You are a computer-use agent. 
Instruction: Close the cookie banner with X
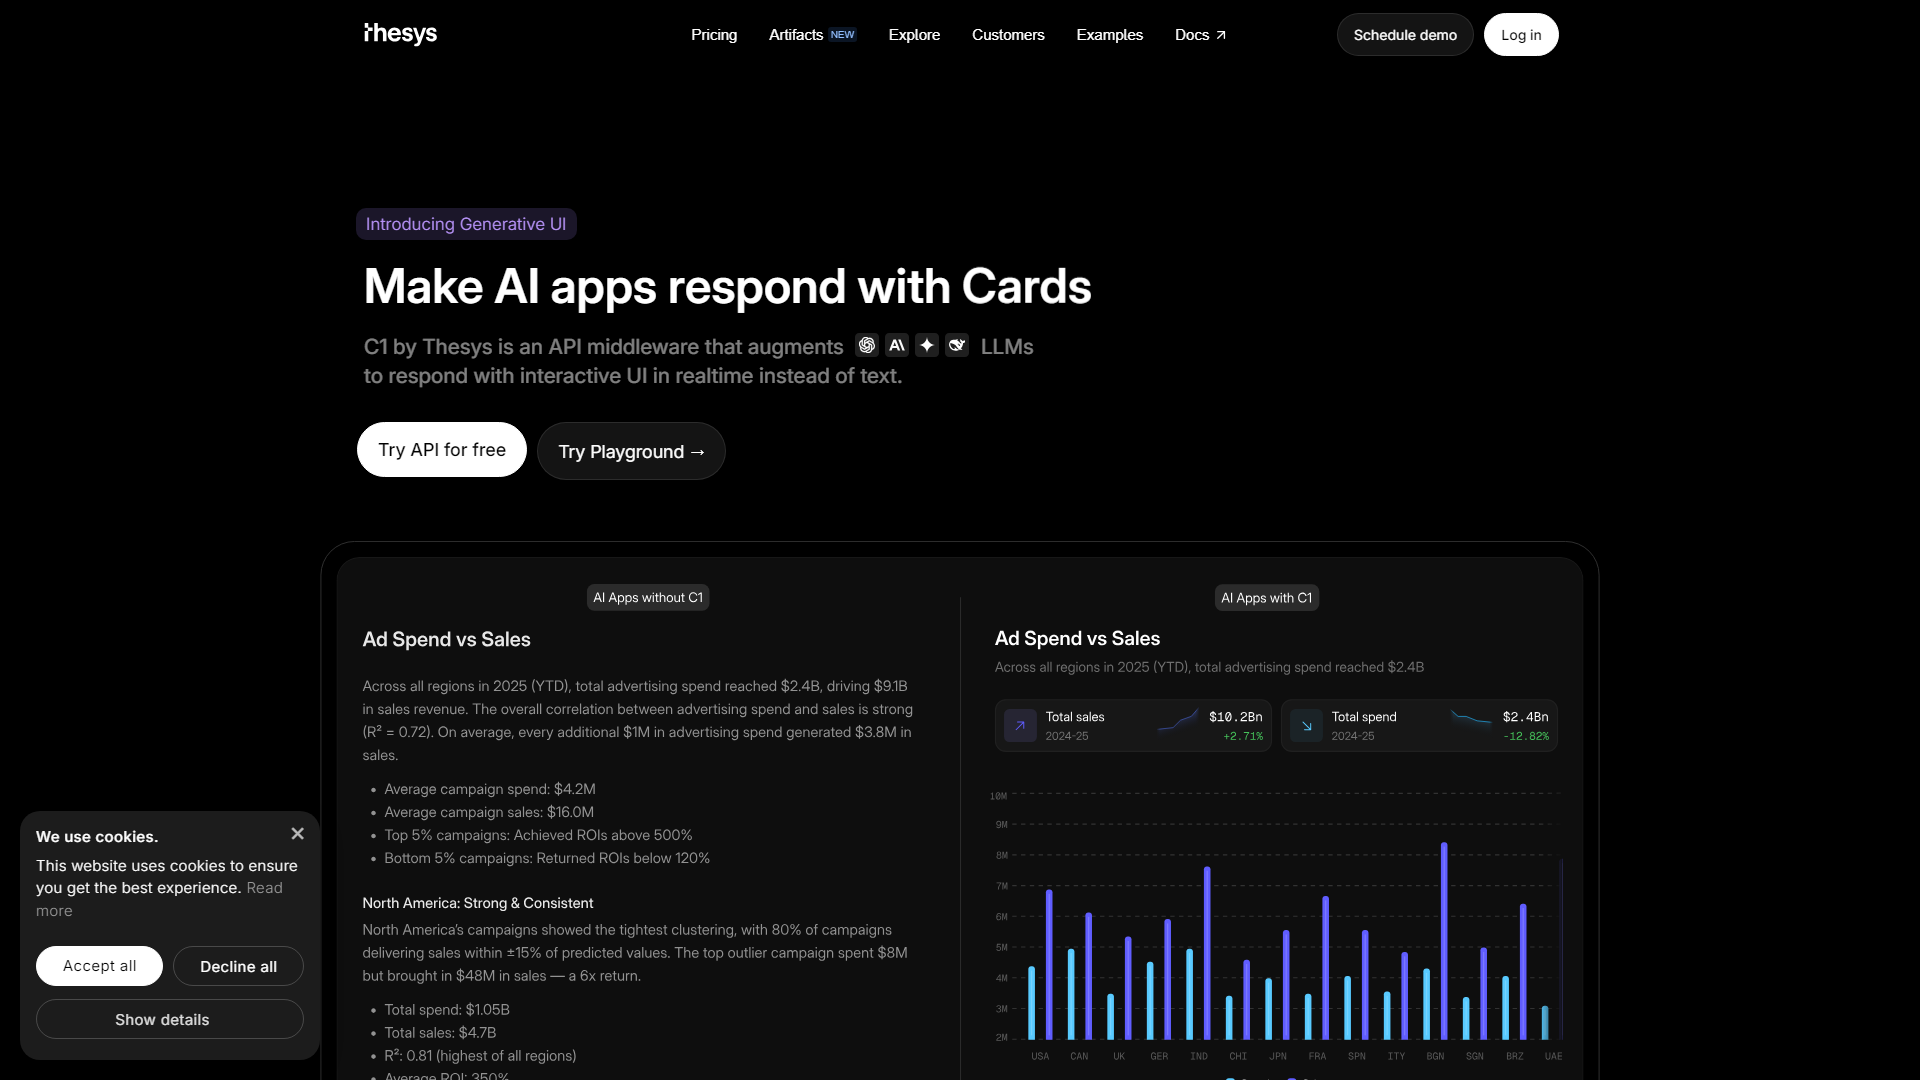[297, 834]
